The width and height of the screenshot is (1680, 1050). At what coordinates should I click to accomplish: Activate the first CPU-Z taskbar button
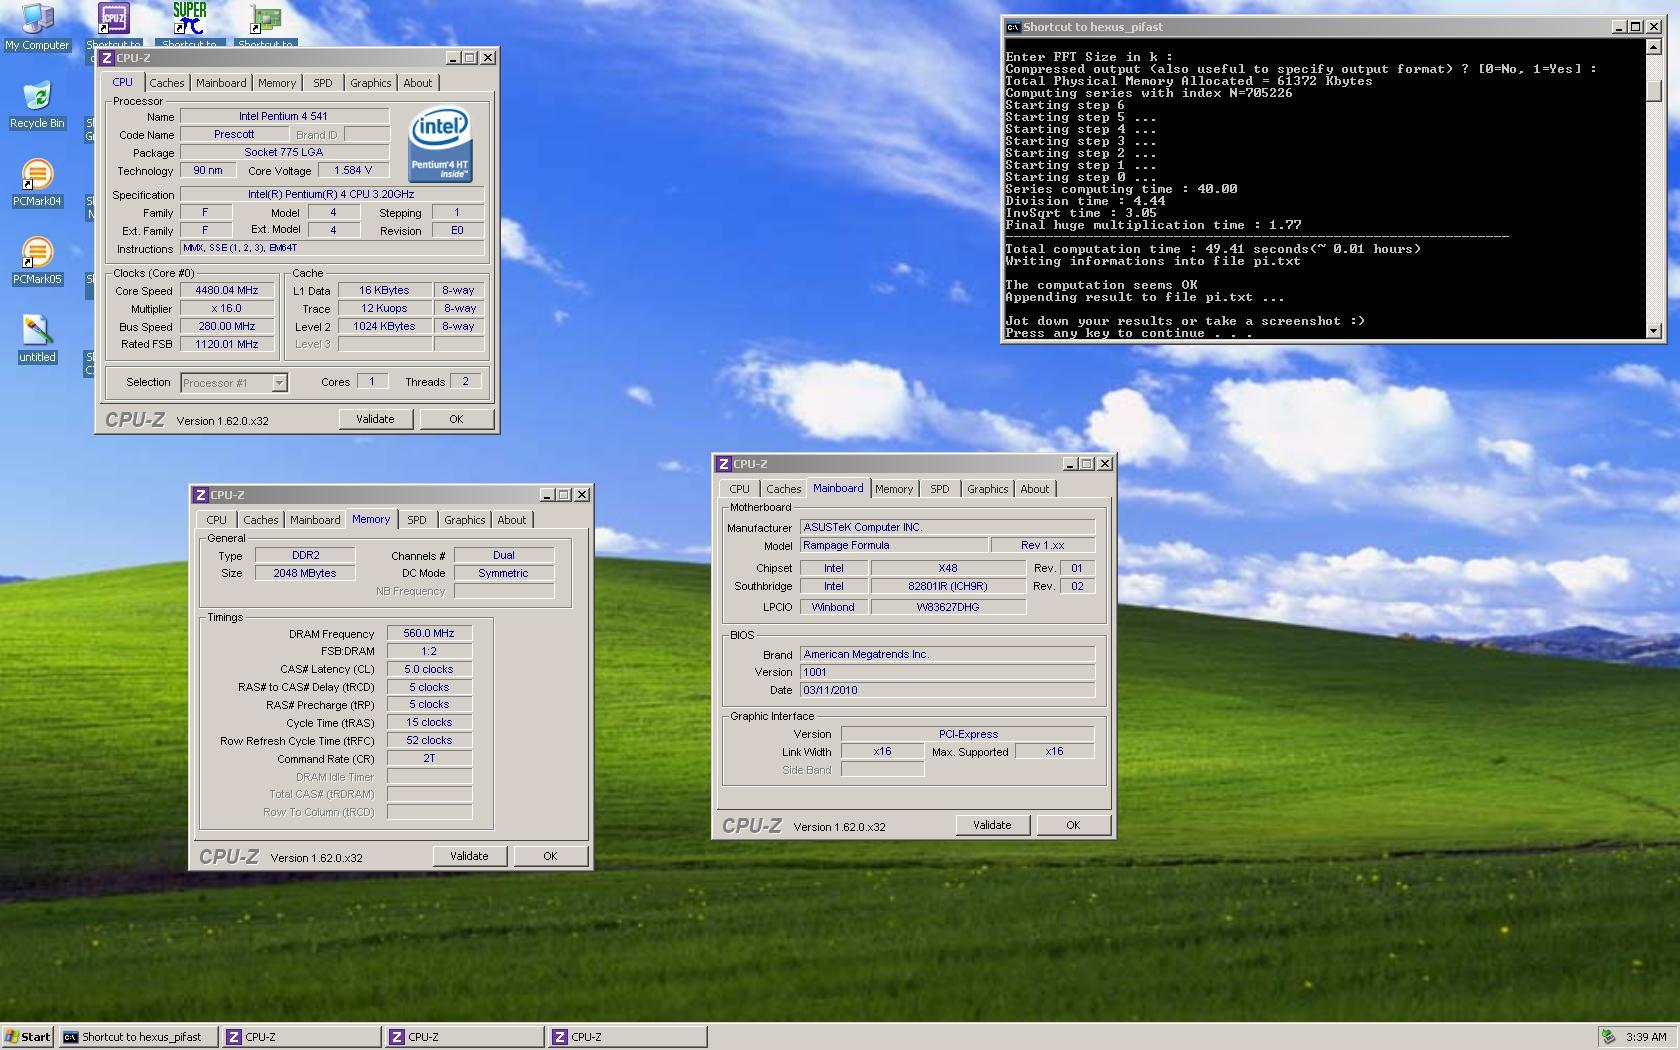(301, 1037)
